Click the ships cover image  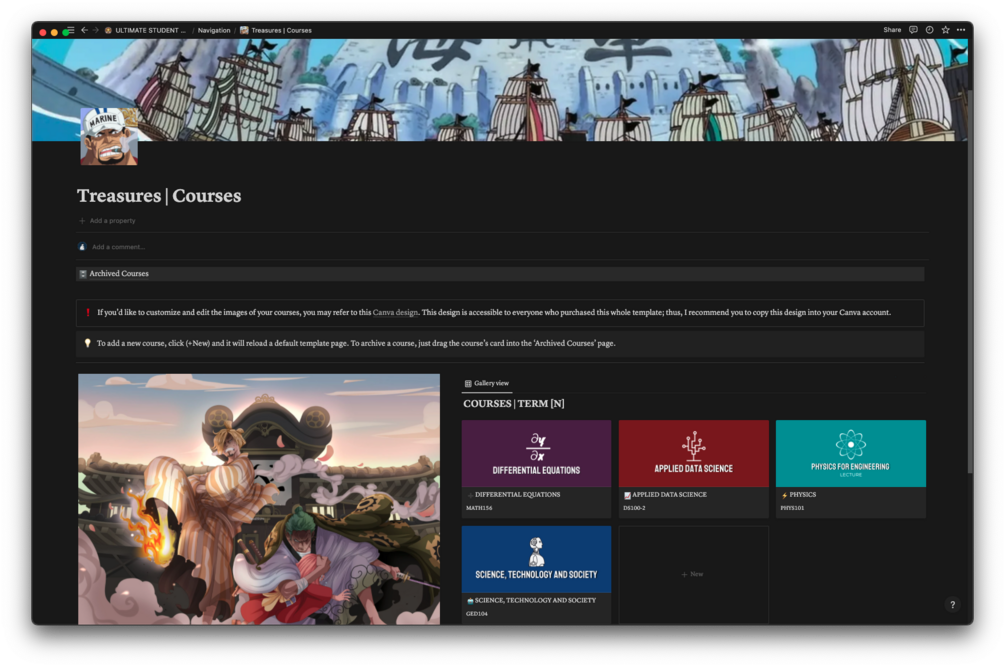pos(500,90)
